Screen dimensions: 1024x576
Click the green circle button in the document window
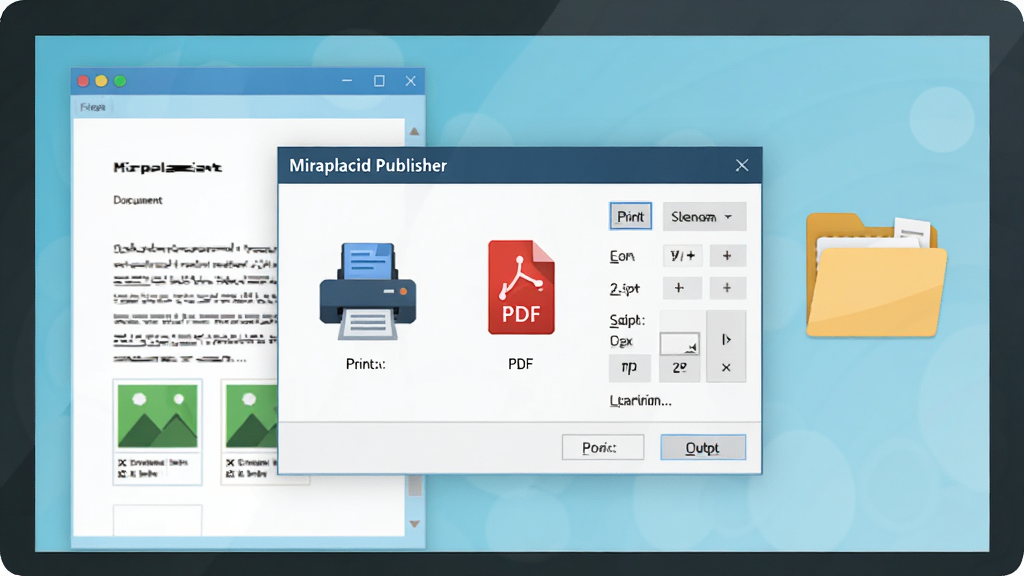[120, 81]
